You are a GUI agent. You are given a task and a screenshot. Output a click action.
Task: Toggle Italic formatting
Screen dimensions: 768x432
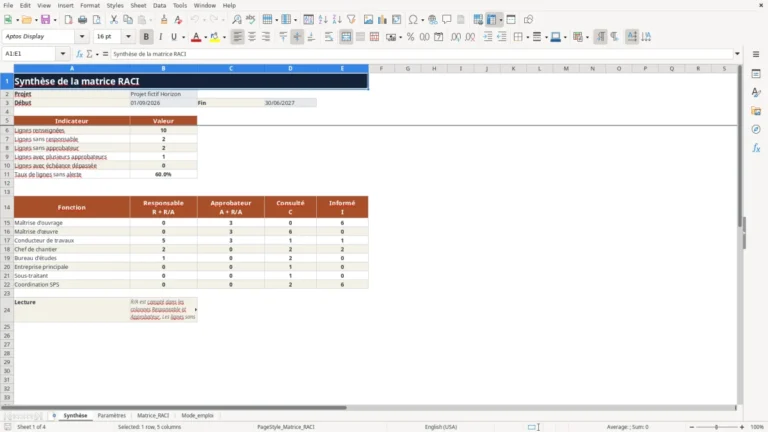tap(160, 37)
